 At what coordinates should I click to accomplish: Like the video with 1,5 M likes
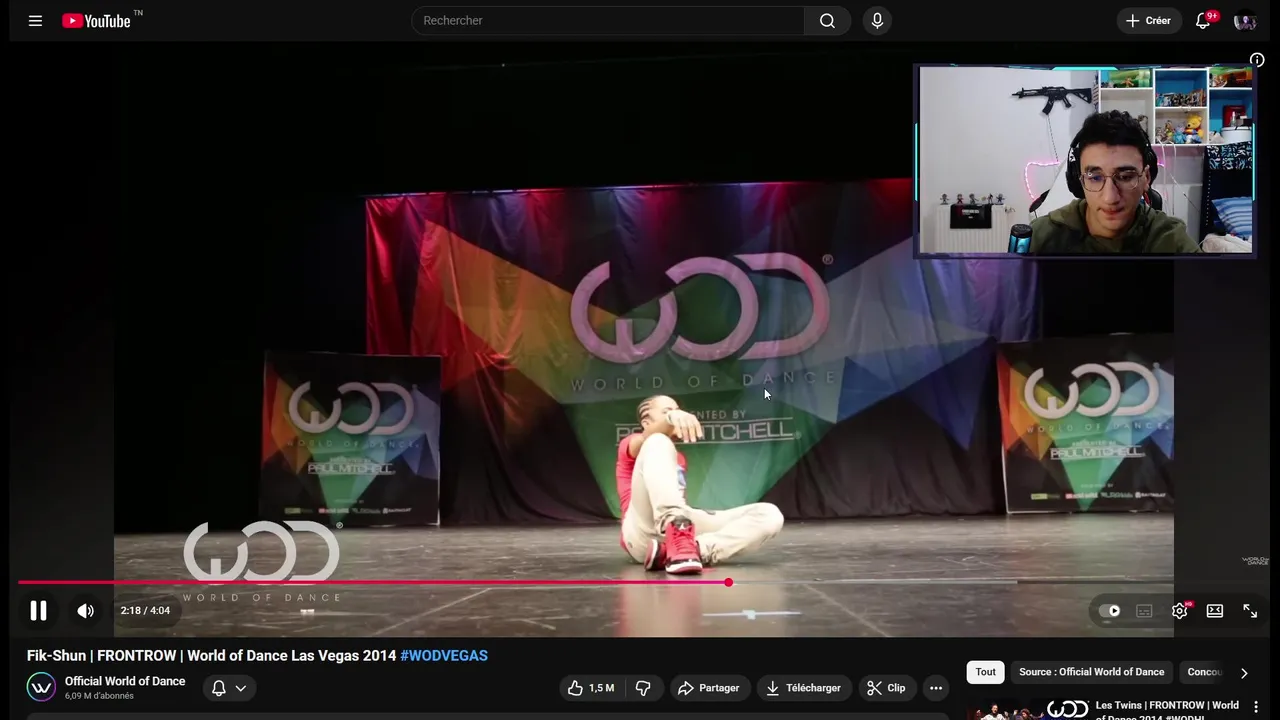(x=591, y=688)
